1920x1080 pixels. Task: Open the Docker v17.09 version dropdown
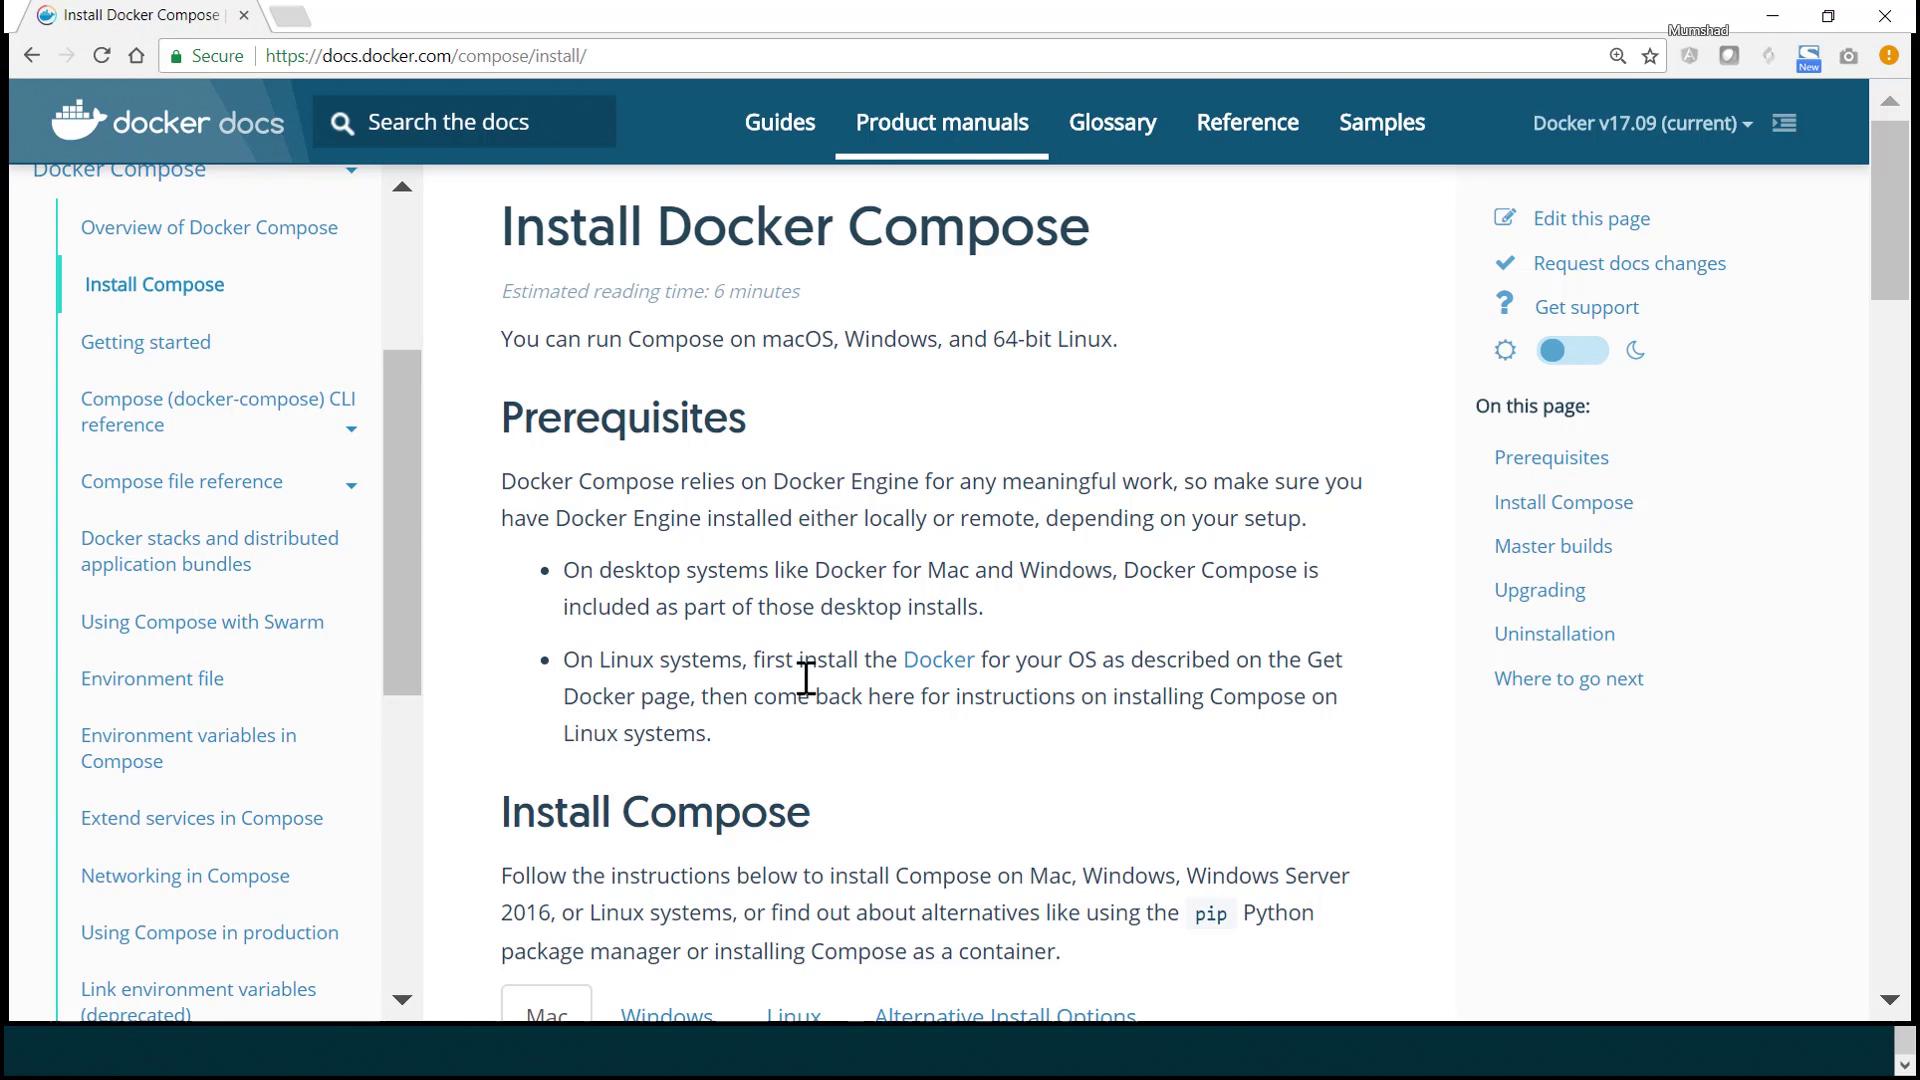coord(1642,123)
